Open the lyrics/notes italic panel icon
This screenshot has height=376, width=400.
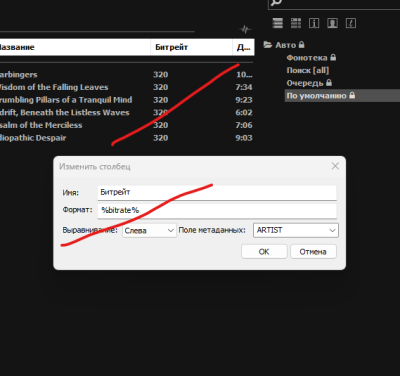[351, 23]
